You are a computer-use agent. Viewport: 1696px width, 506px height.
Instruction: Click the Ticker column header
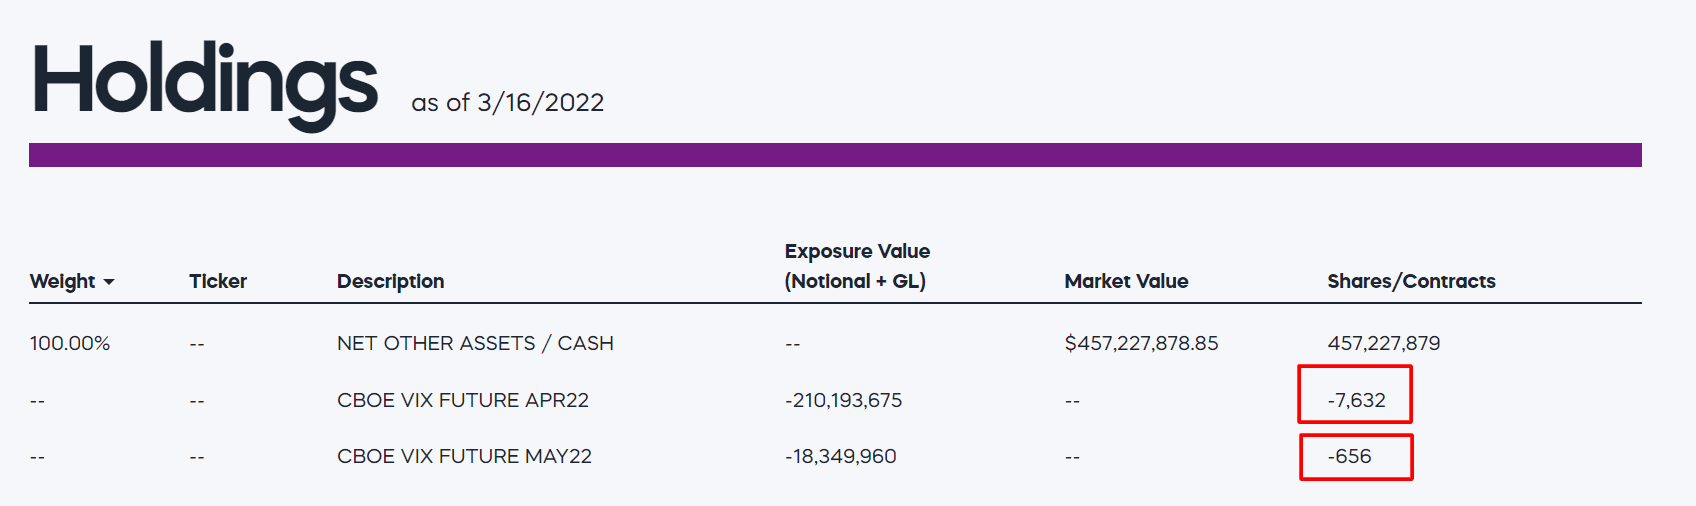218,281
